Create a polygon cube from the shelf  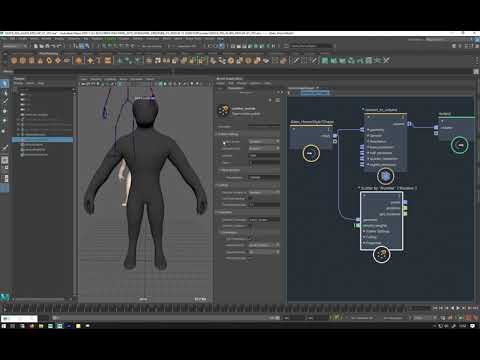23,60
